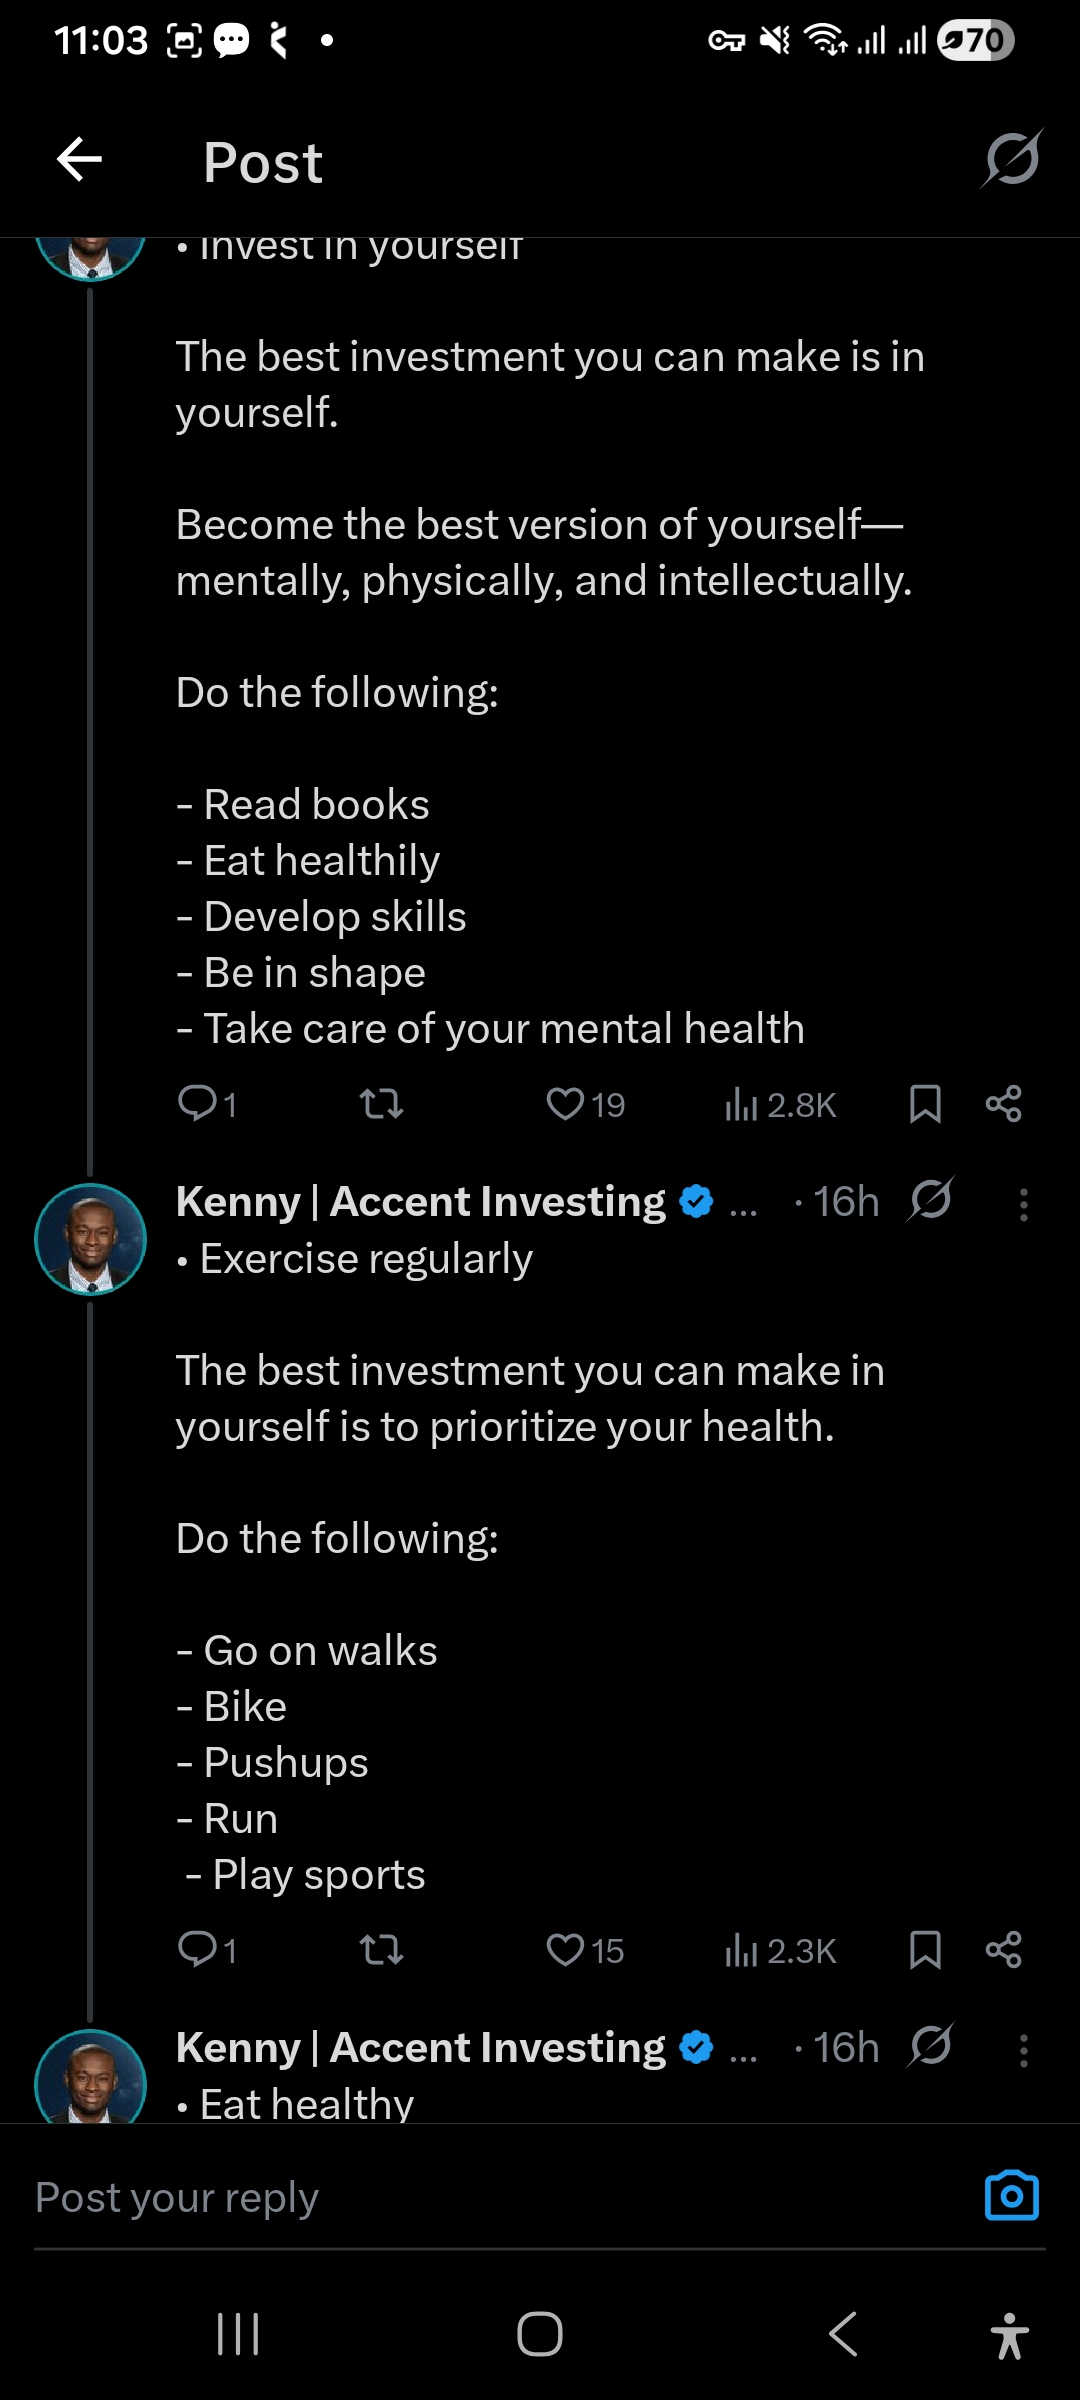Tap the Grok icon in the header
1080x2400 pixels.
point(1012,160)
